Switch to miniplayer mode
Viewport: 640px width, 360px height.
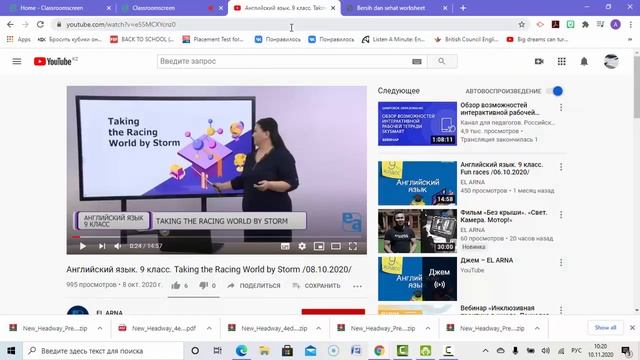(x=319, y=246)
